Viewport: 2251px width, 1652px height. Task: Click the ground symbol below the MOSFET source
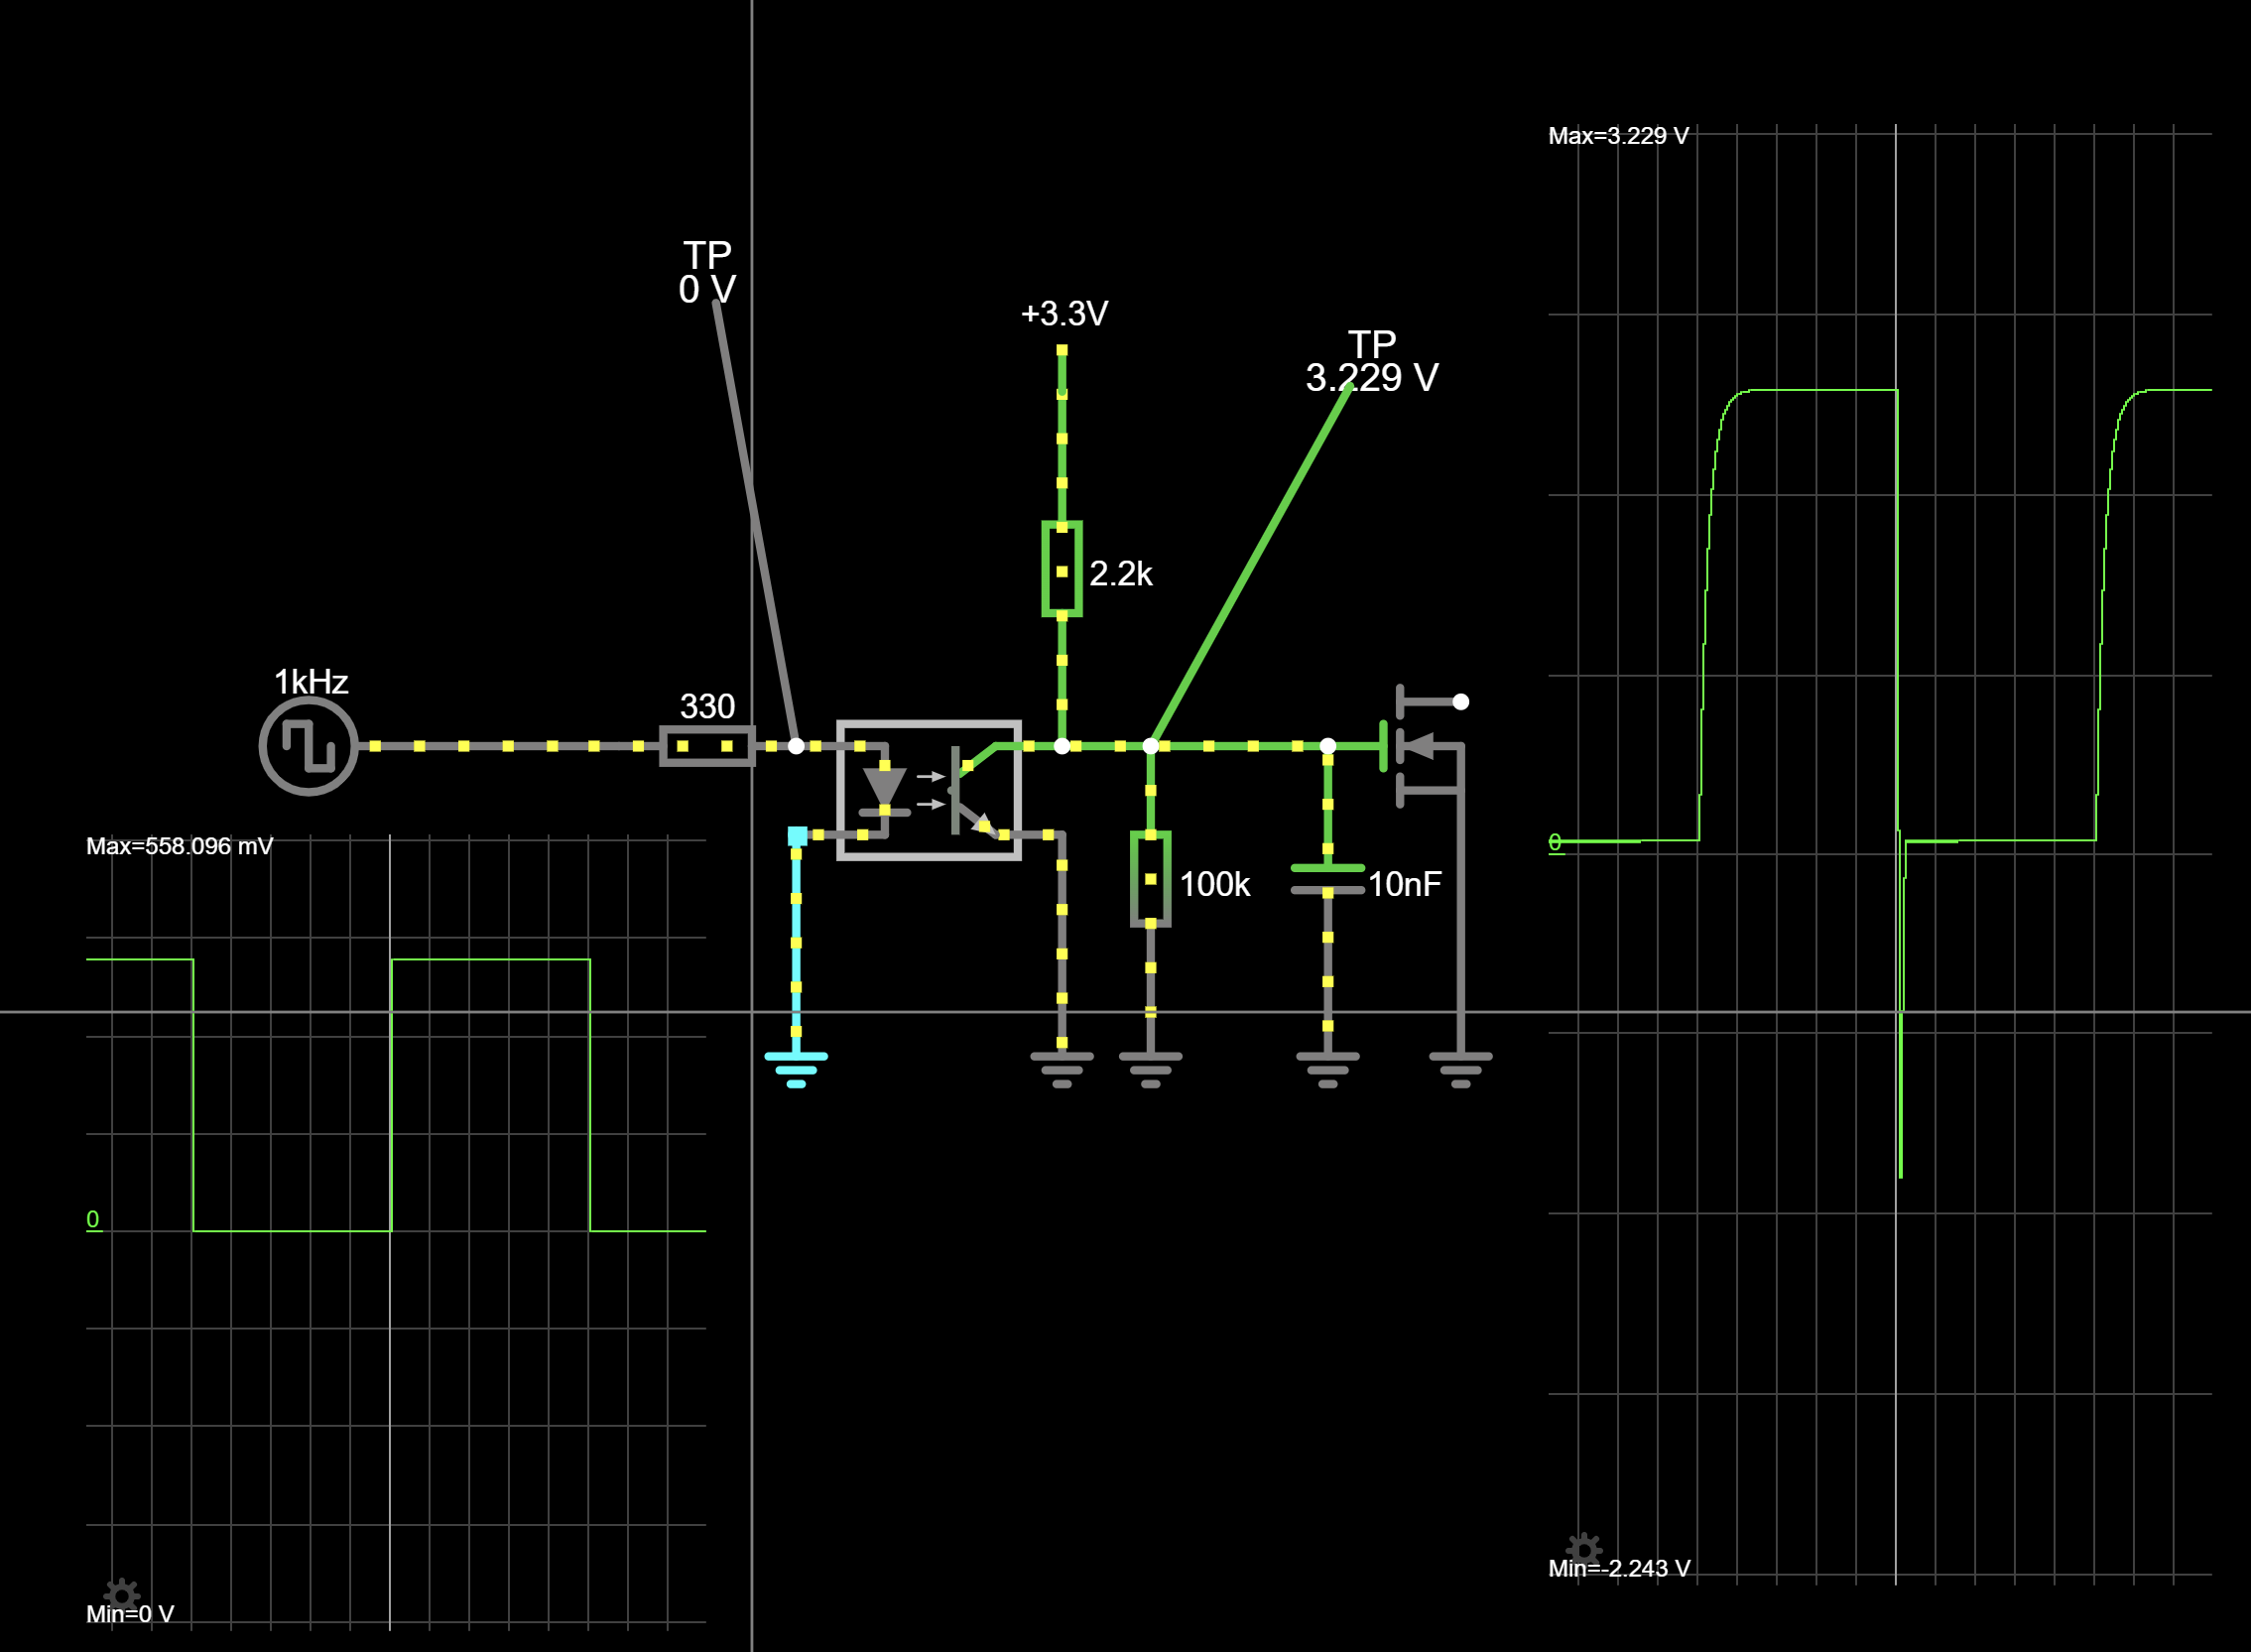1460,1068
